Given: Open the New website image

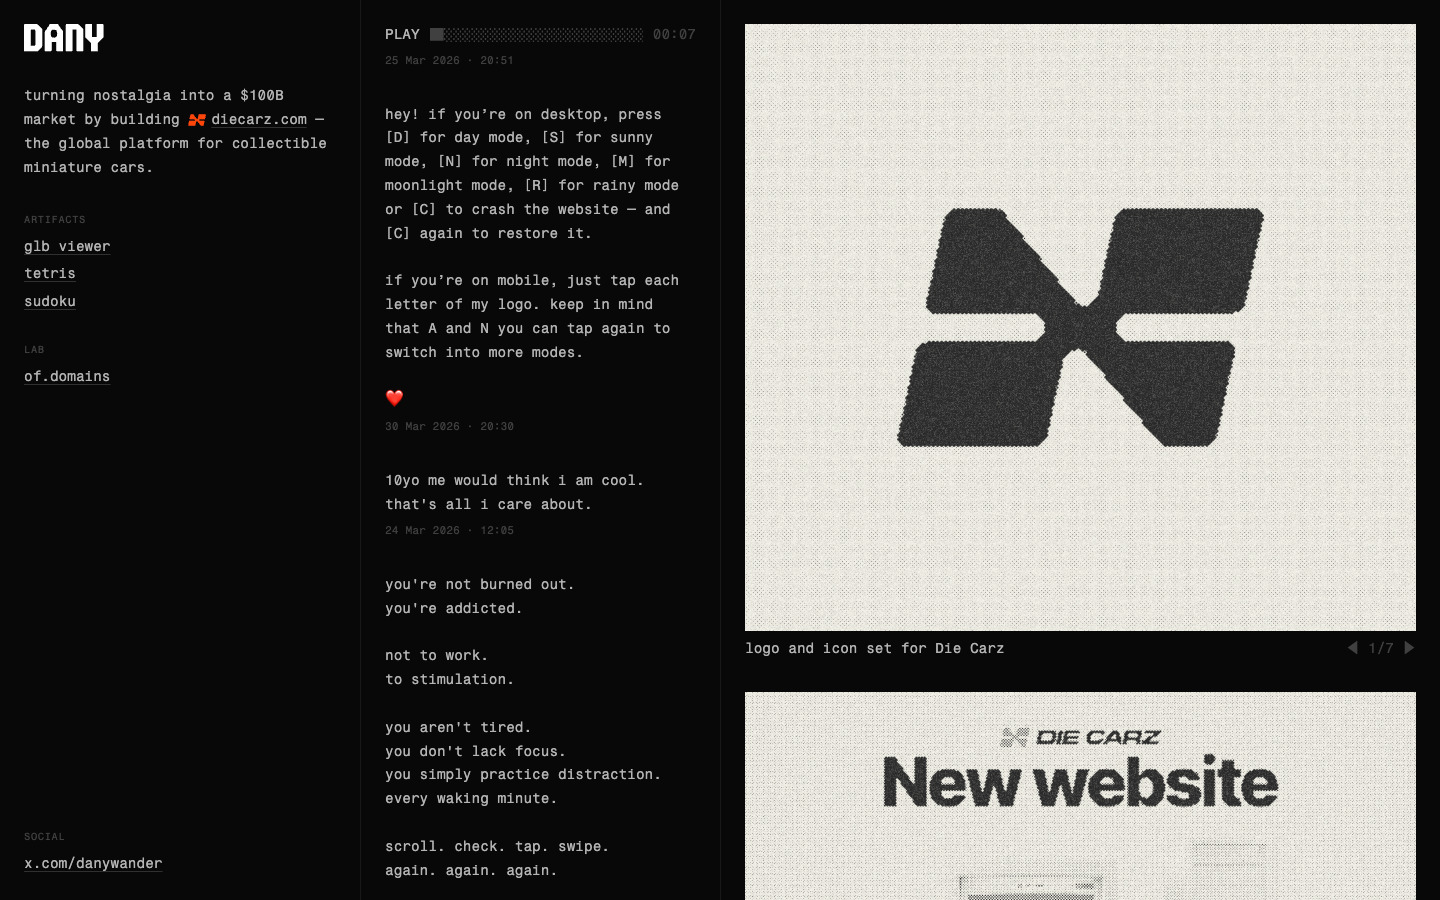Looking at the screenshot, I should [1080, 796].
